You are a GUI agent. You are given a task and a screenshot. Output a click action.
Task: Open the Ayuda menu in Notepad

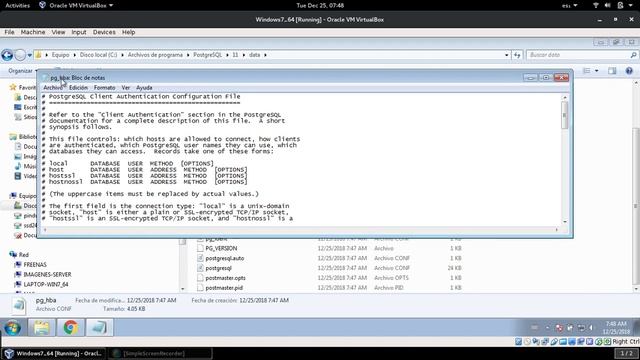pyautogui.click(x=144, y=88)
